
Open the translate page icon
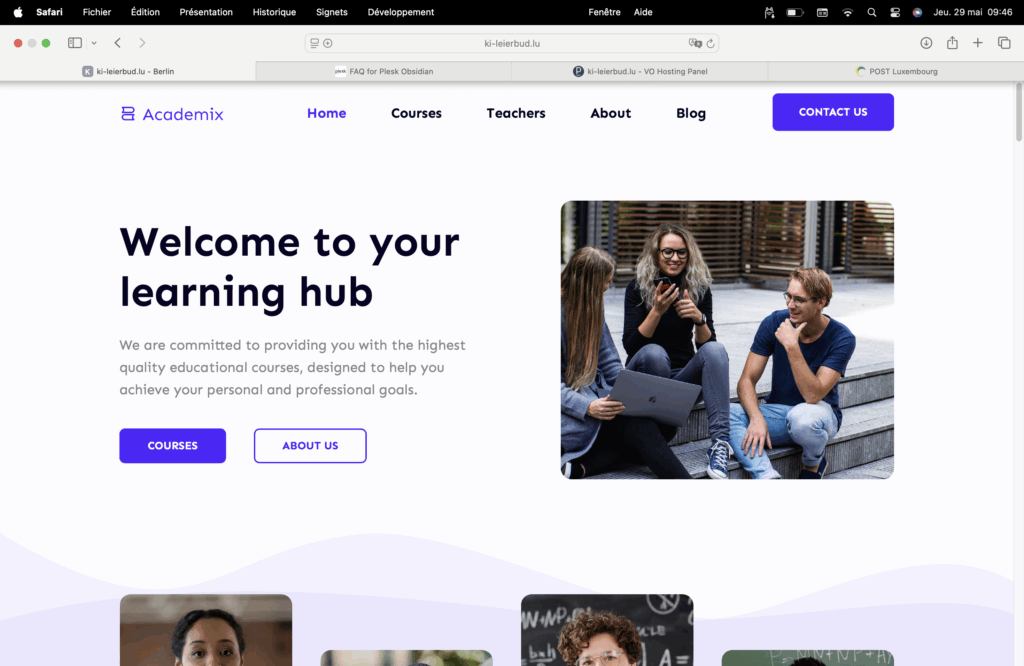(695, 43)
